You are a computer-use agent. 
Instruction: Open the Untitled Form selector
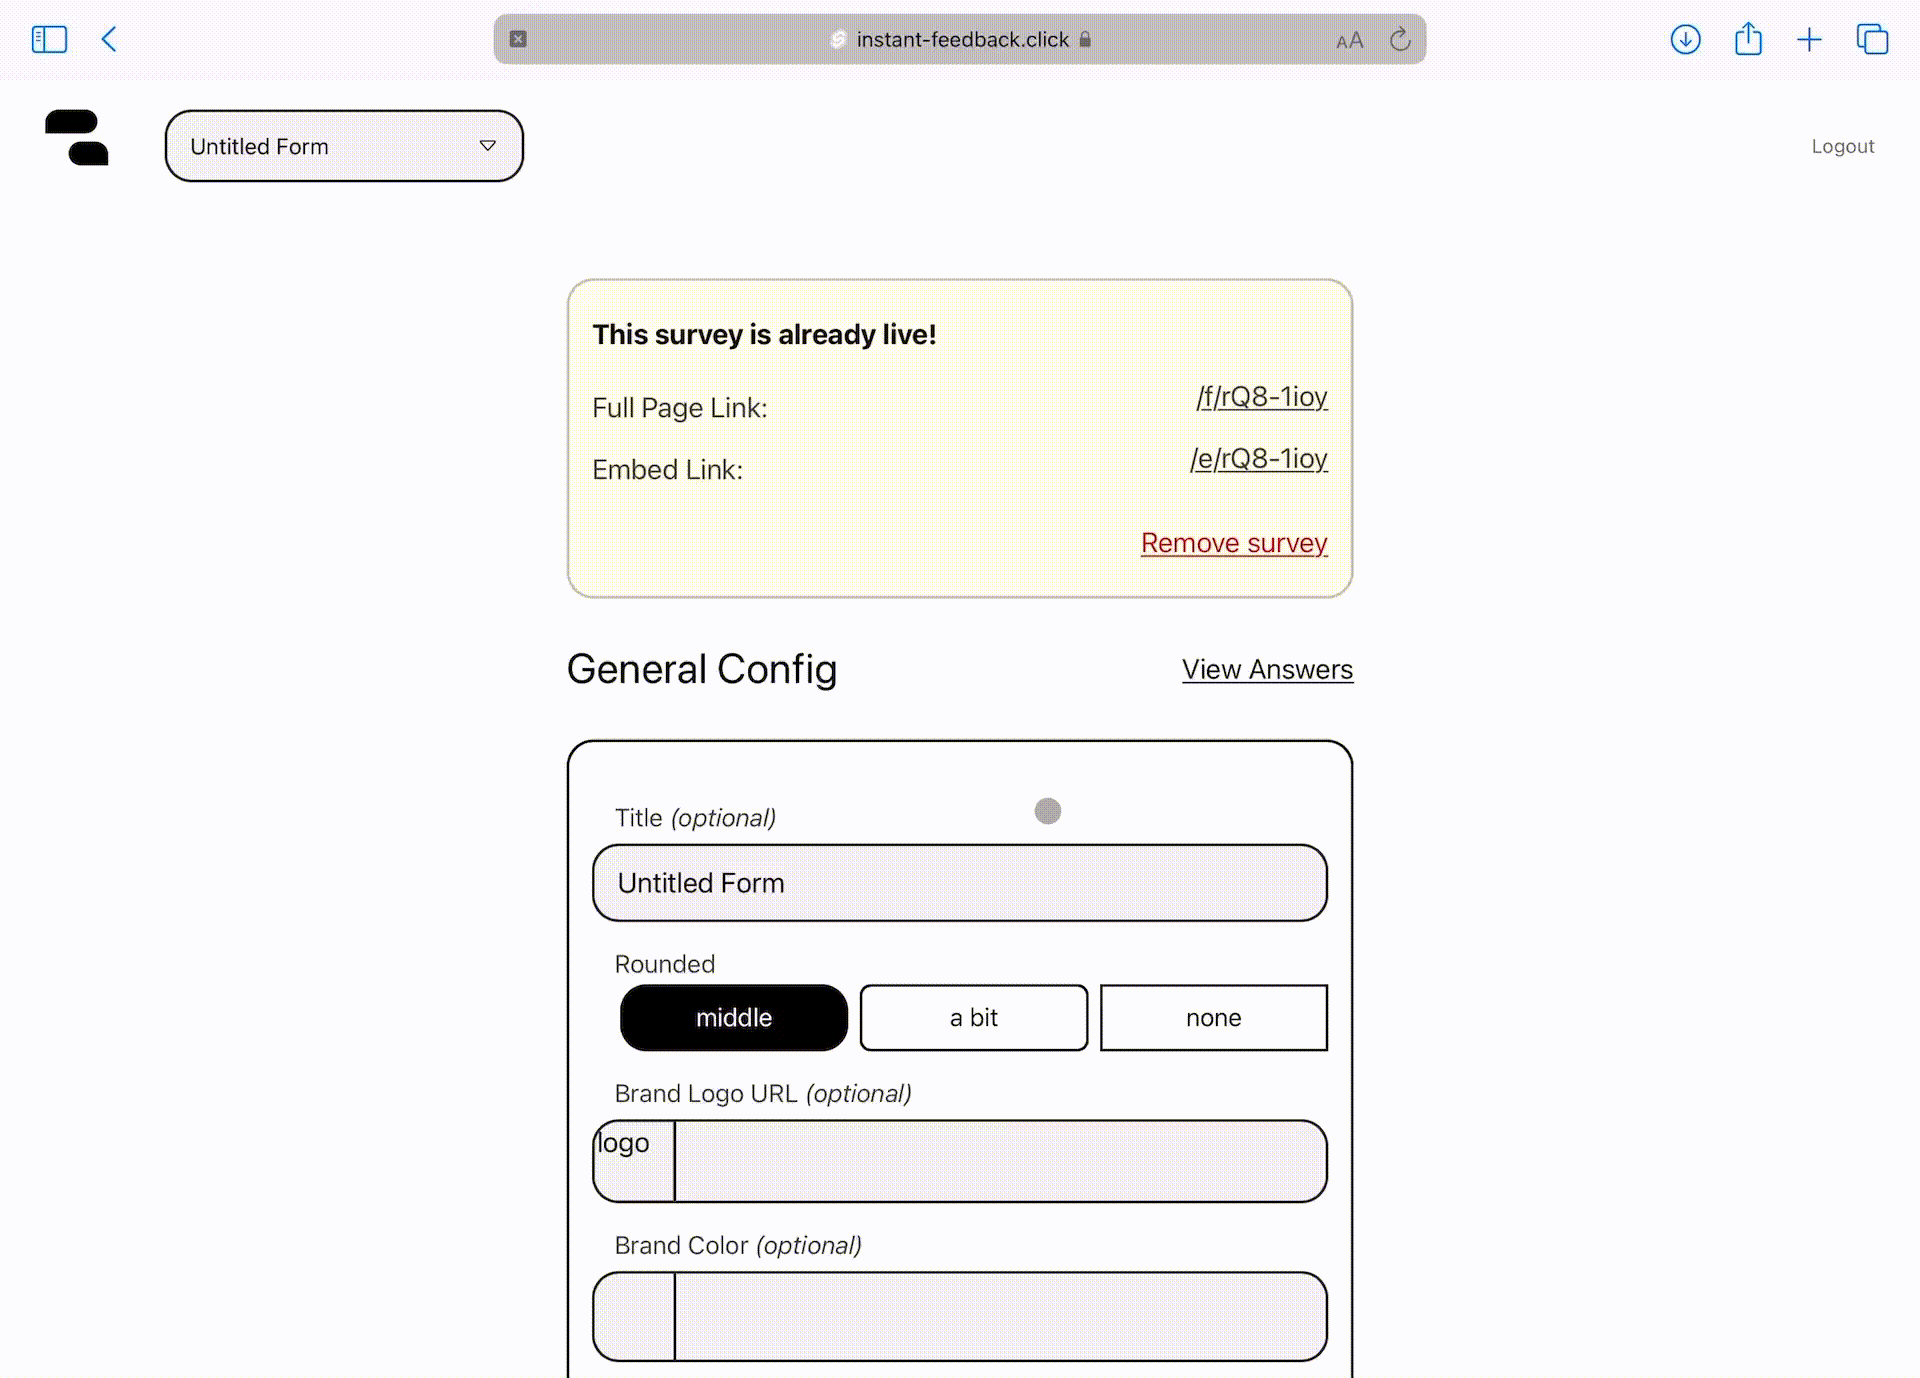(330, 145)
